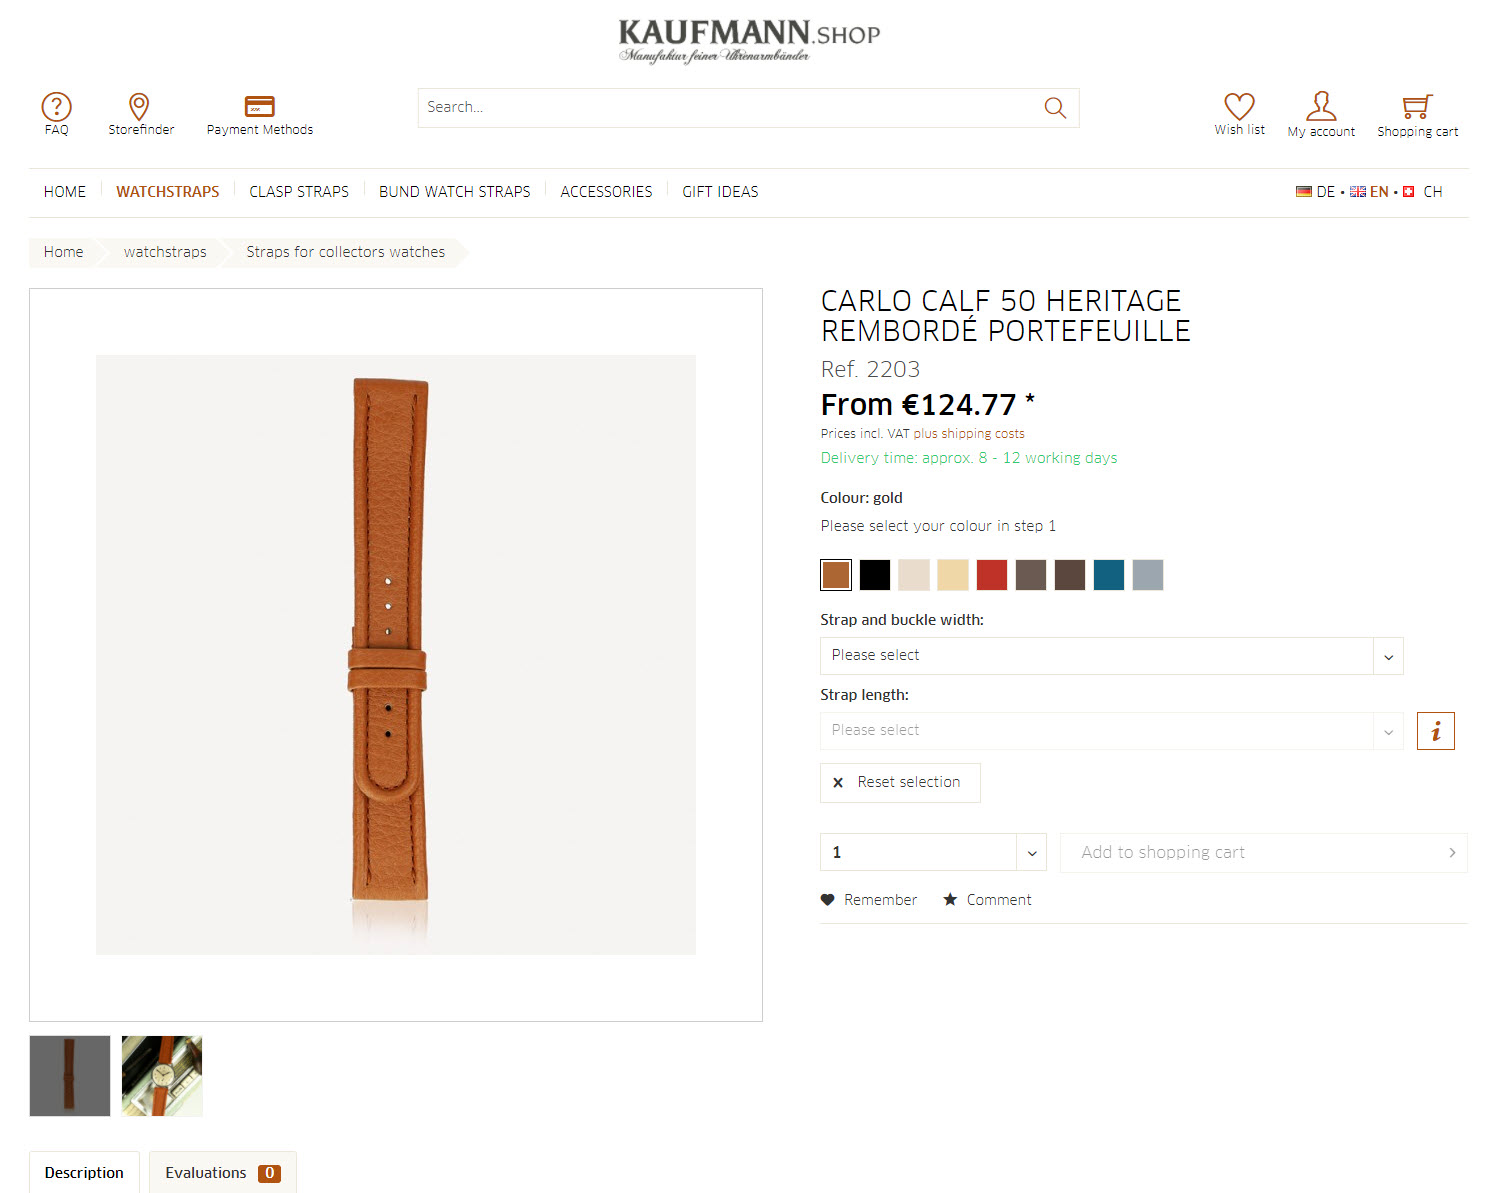Image resolution: width=1486 pixels, height=1193 pixels.
Task: Open the Wish list heart icon
Action: pos(1239,106)
